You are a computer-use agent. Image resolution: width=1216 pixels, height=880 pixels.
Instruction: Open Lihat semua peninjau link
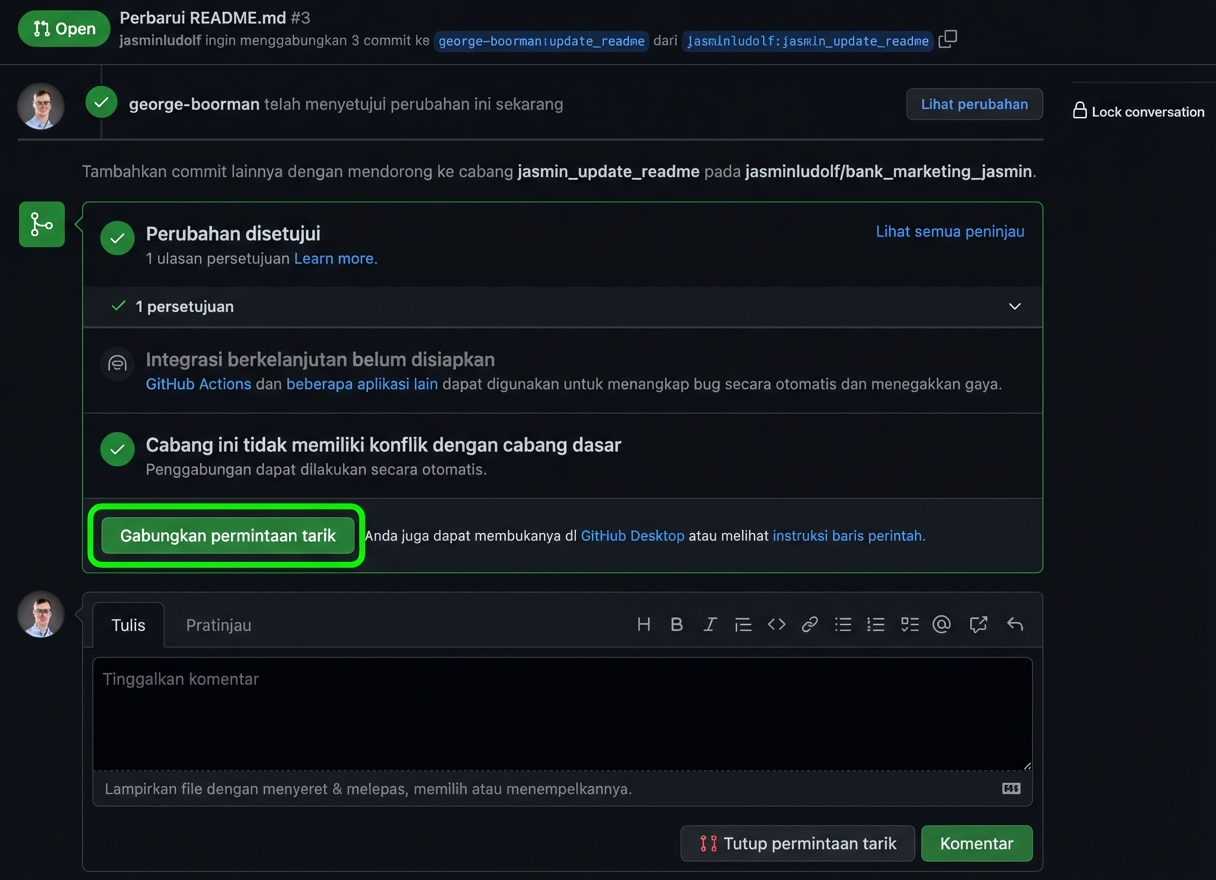pyautogui.click(x=950, y=231)
